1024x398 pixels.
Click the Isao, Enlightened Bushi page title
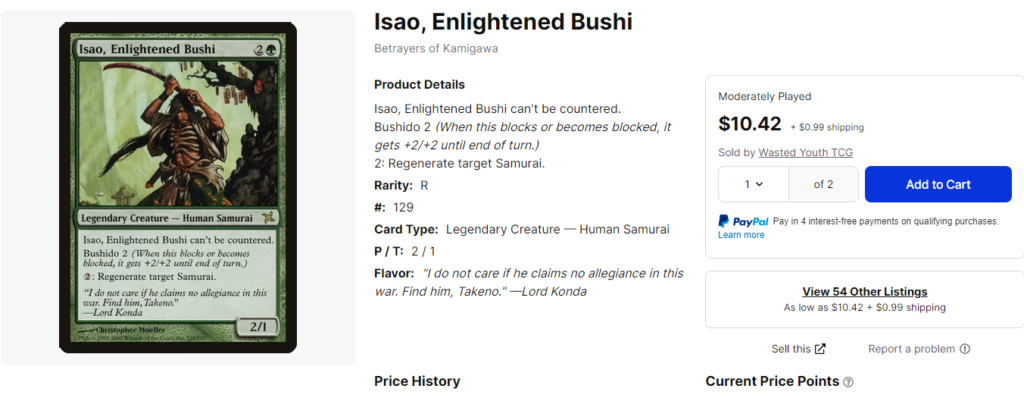click(x=503, y=22)
